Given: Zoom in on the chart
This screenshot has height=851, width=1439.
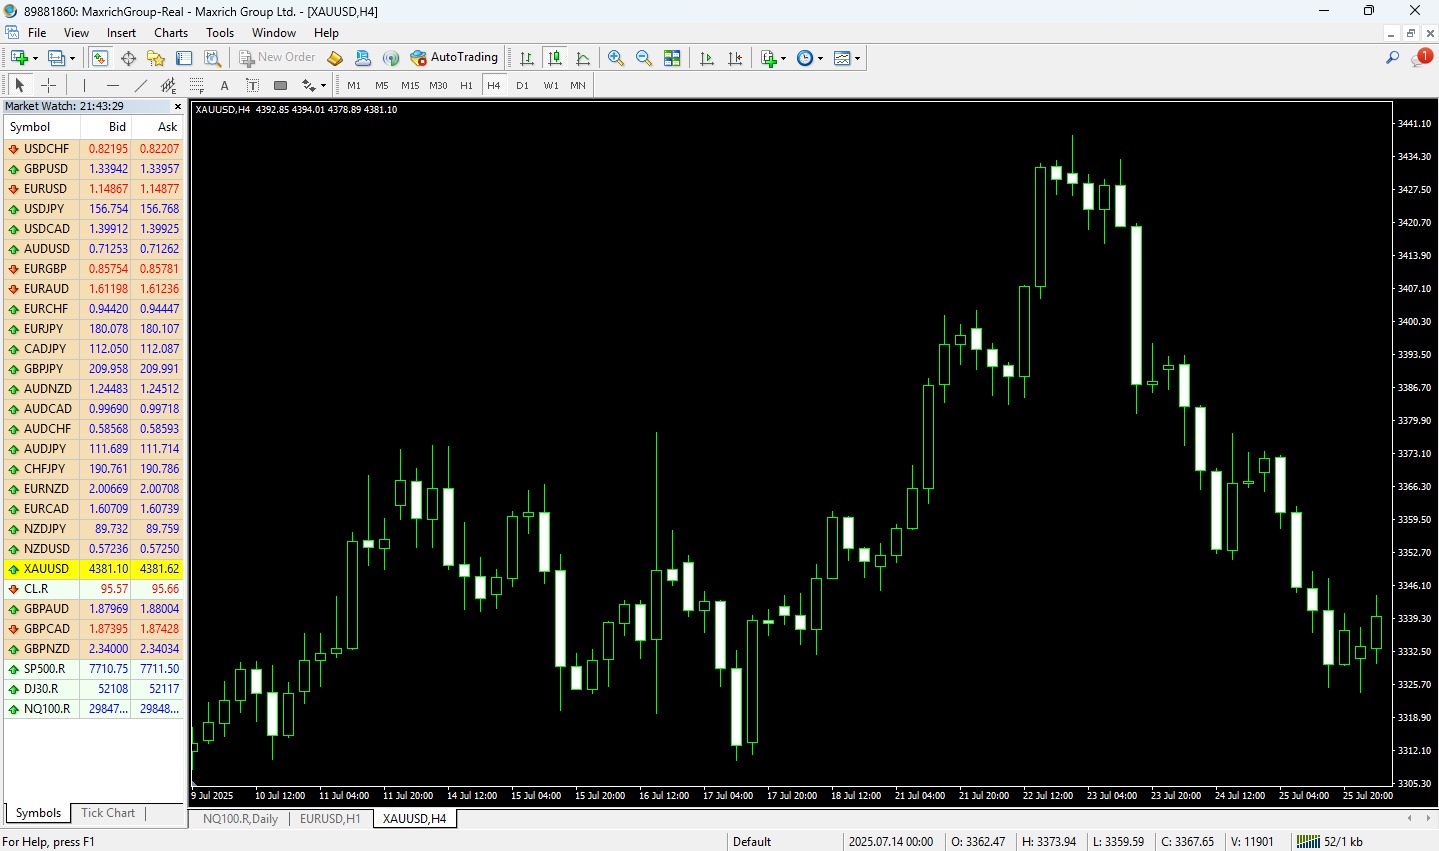Looking at the screenshot, I should point(616,58).
